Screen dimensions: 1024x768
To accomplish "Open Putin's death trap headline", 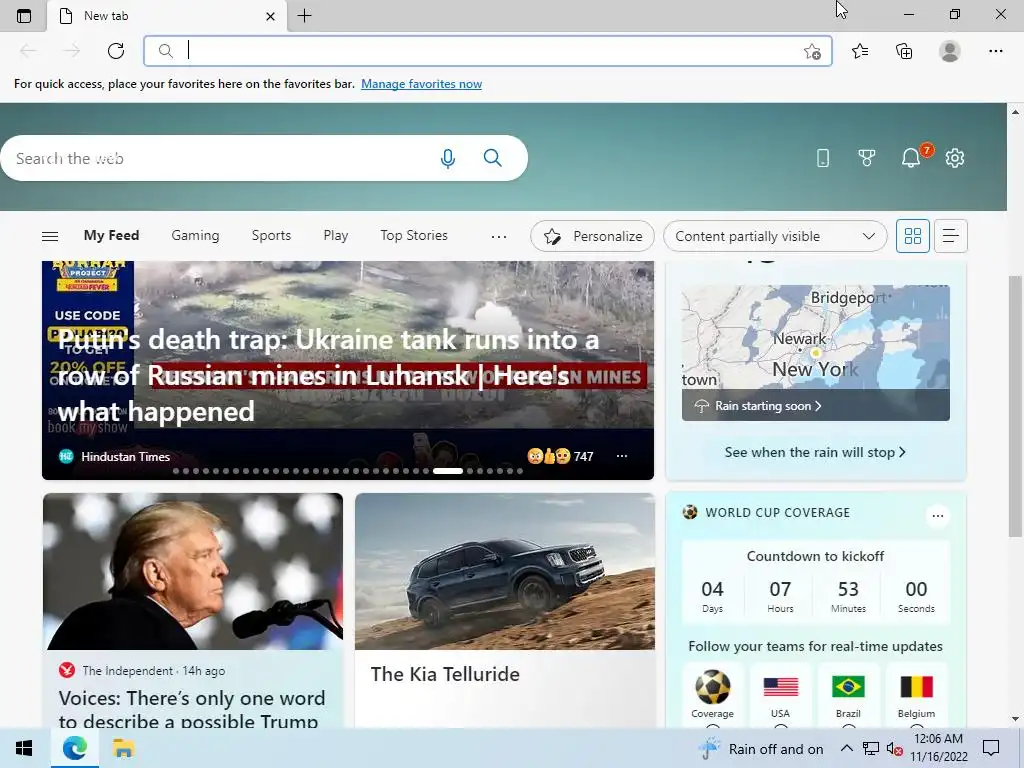I will point(328,376).
